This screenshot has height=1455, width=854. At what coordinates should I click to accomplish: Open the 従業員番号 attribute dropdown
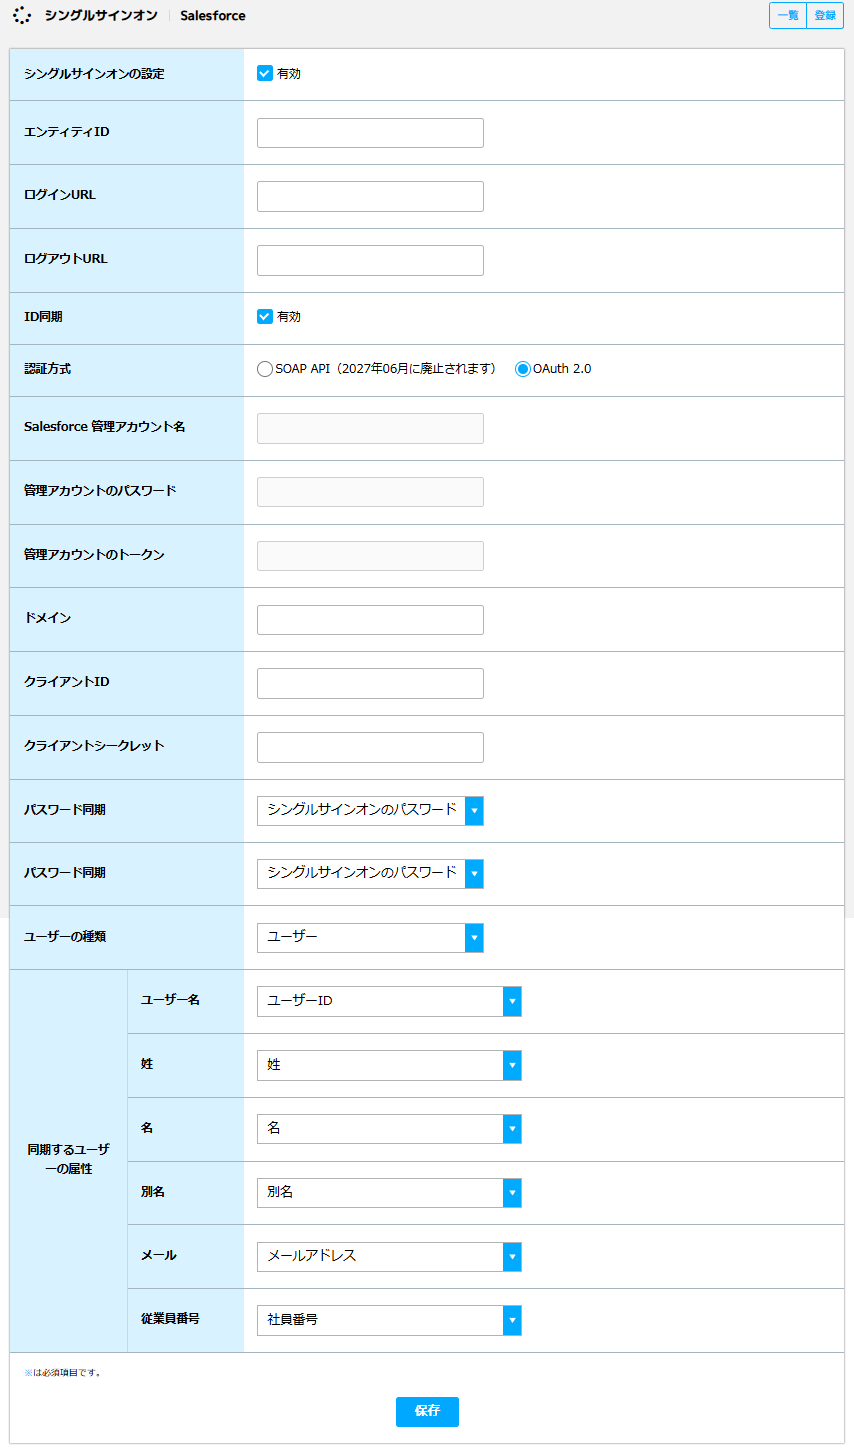[x=389, y=1320]
